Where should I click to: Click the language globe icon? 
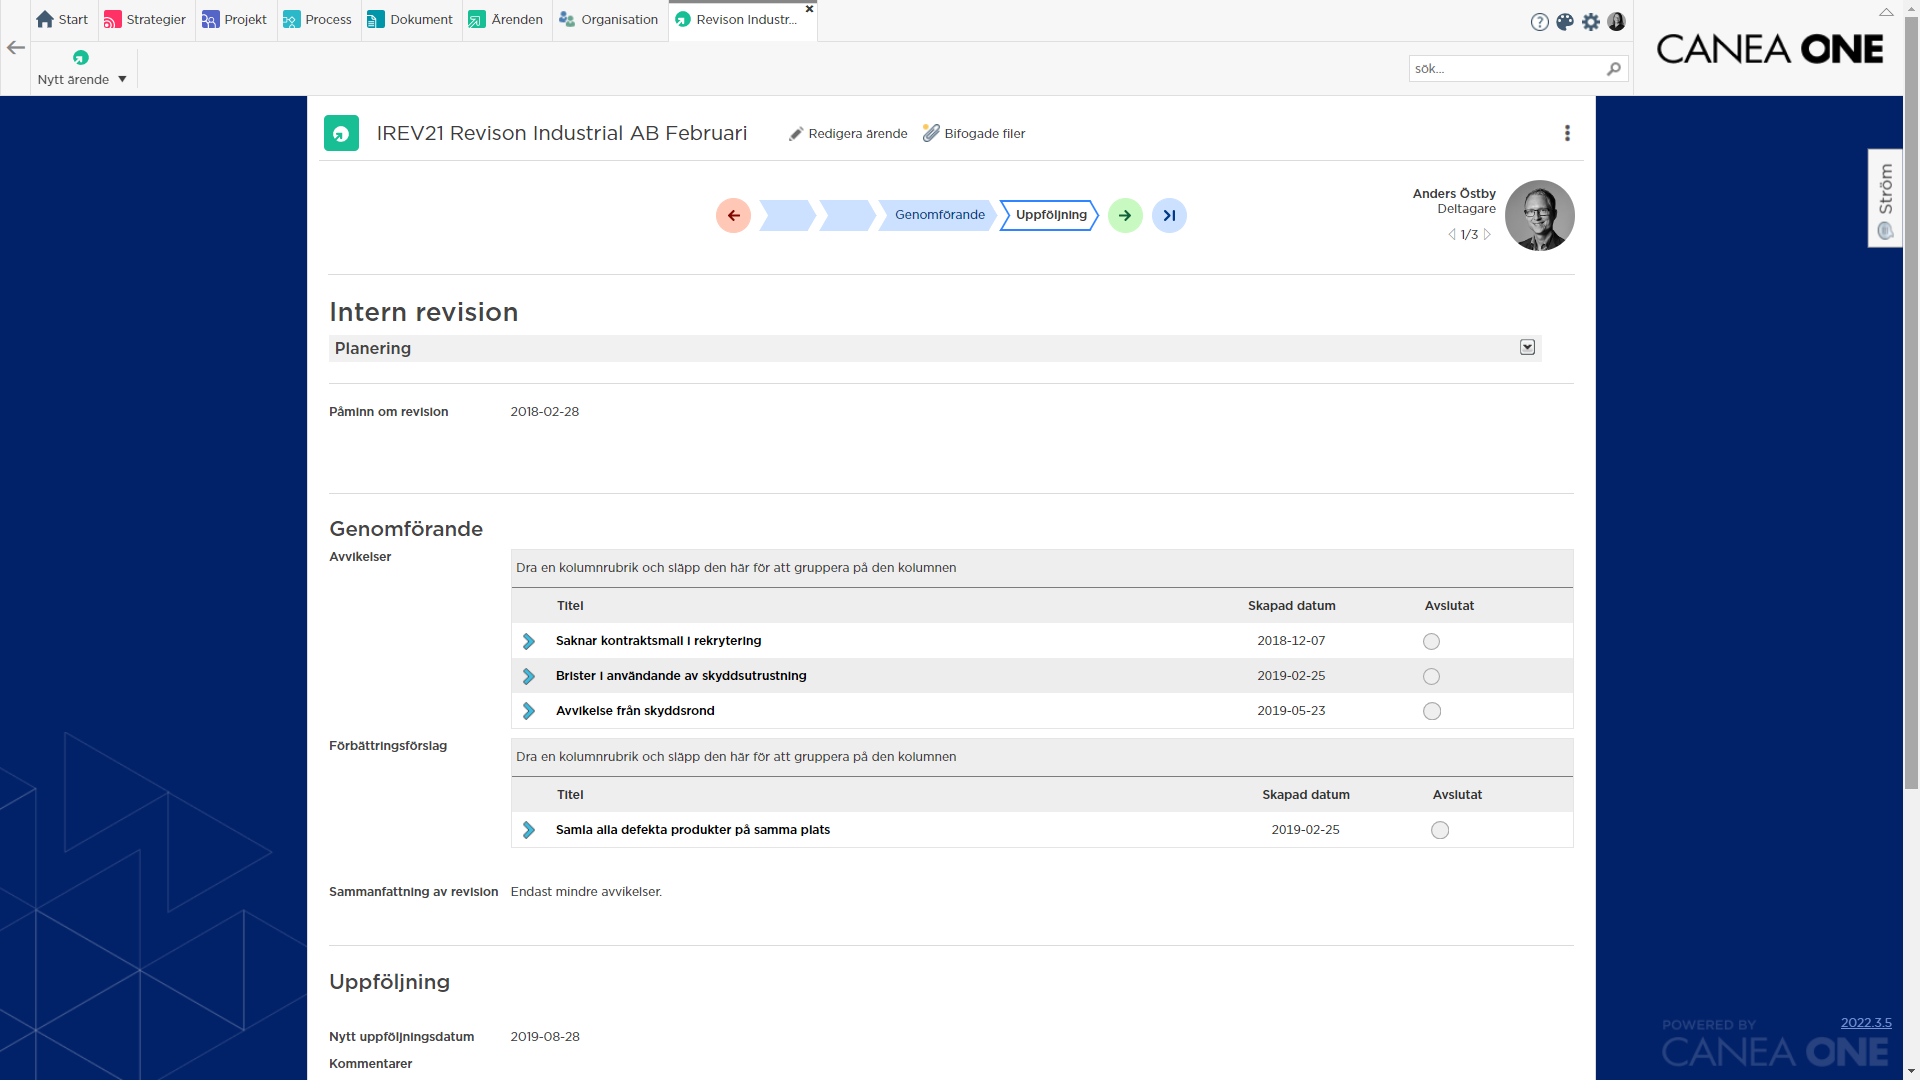[x=1566, y=21]
